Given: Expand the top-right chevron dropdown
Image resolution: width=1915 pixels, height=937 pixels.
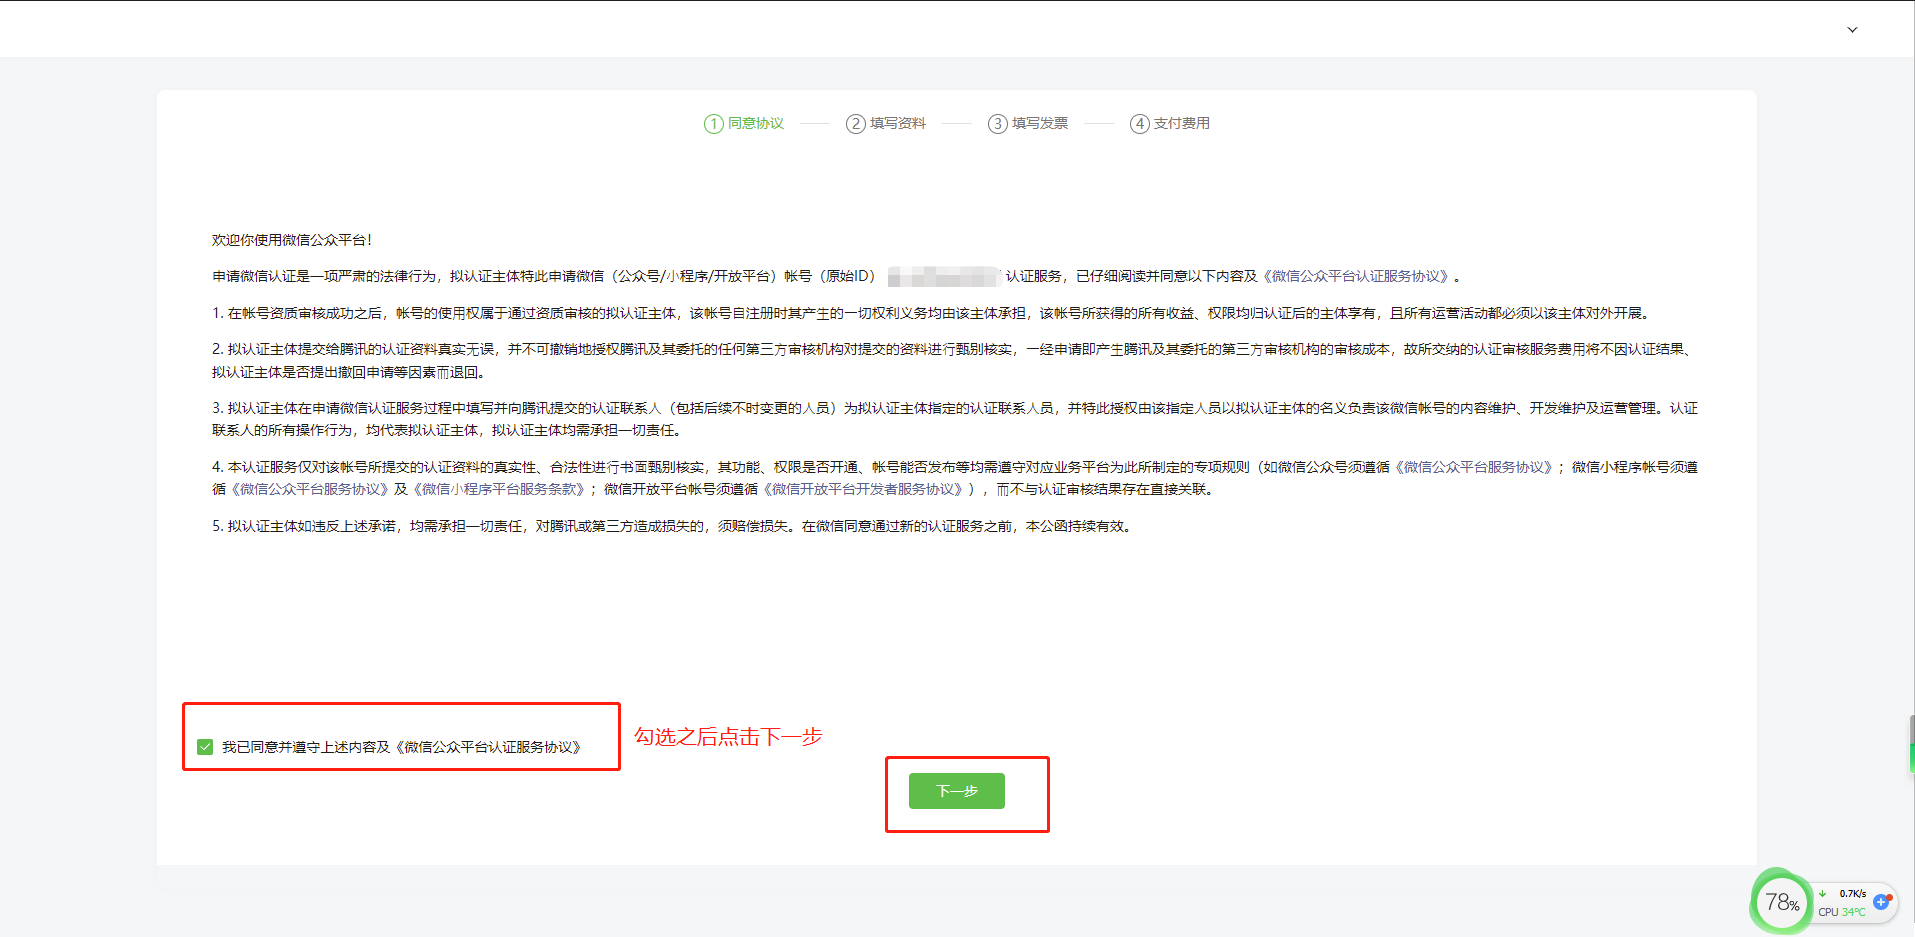Looking at the screenshot, I should tap(1852, 30).
